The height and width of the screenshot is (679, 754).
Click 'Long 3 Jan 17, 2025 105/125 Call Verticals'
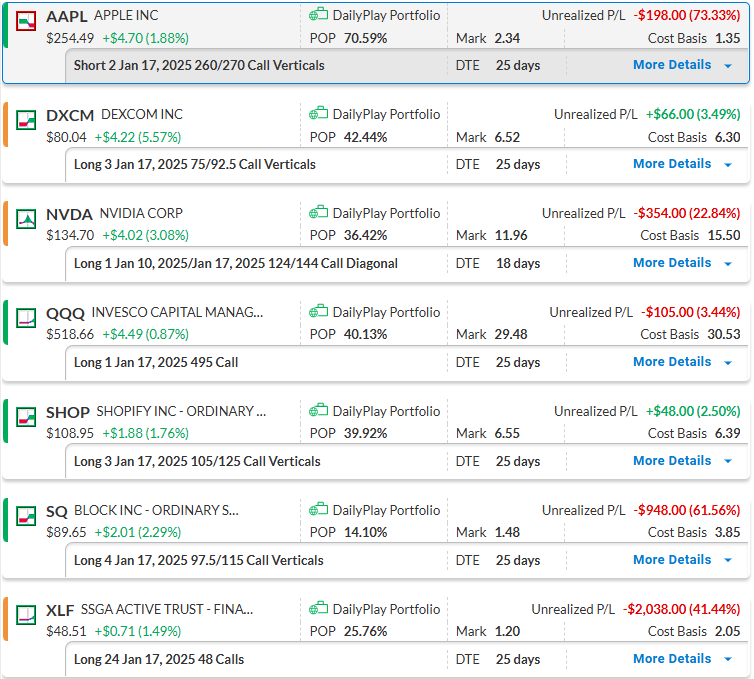pyautogui.click(x=197, y=462)
